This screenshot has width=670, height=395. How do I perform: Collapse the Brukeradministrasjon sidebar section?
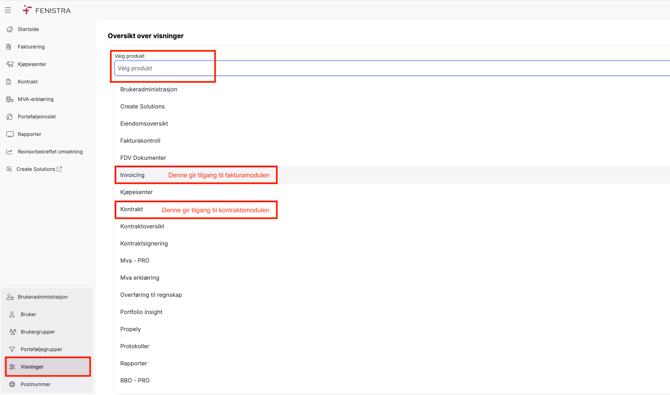(43, 297)
